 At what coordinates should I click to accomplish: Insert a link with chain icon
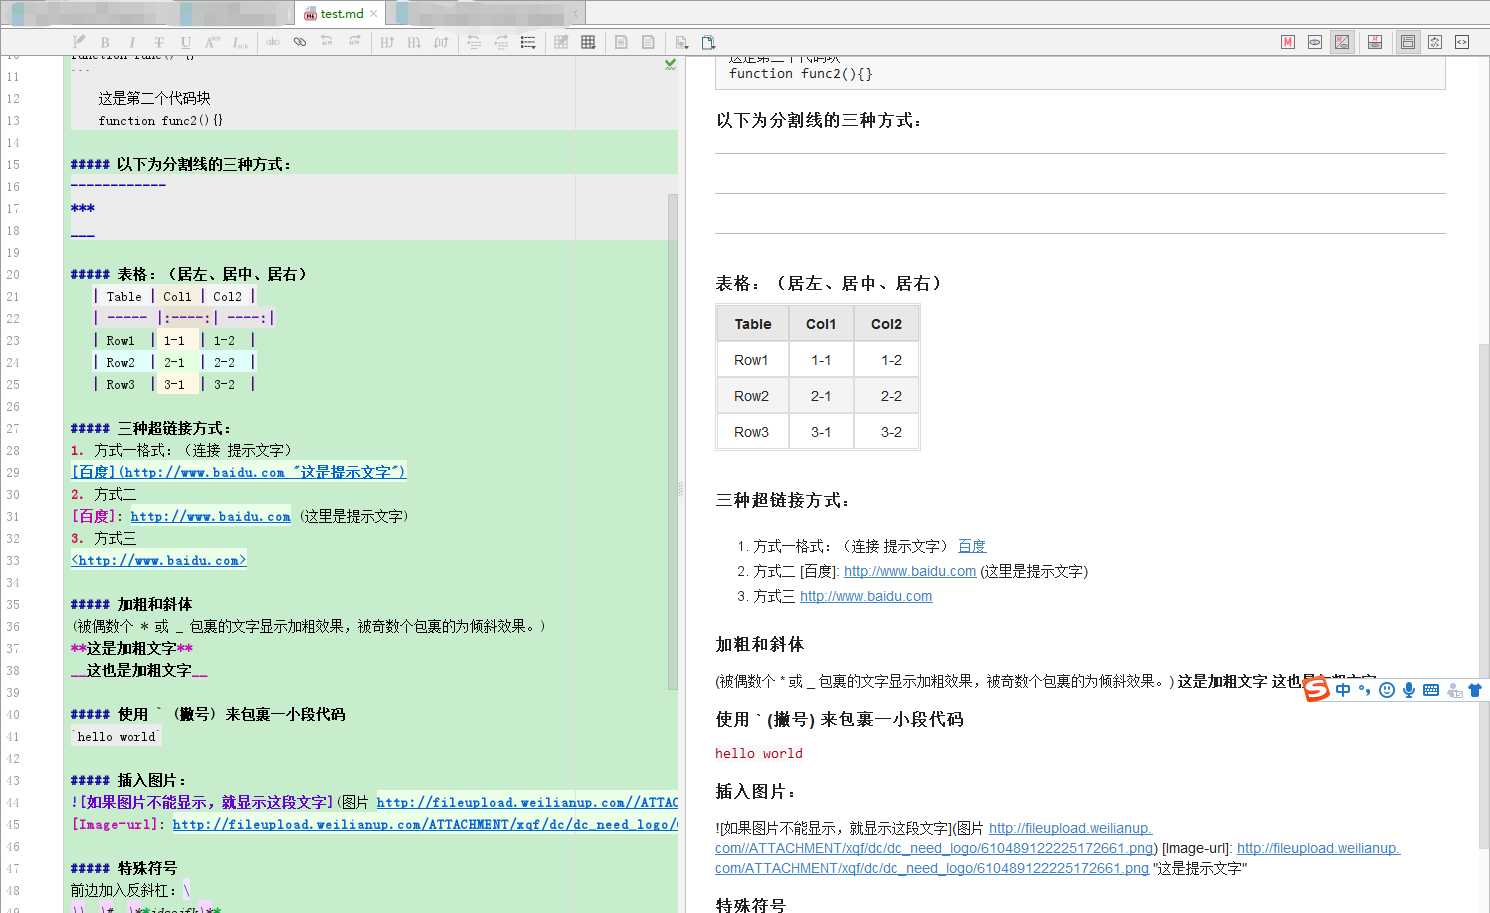coord(300,42)
